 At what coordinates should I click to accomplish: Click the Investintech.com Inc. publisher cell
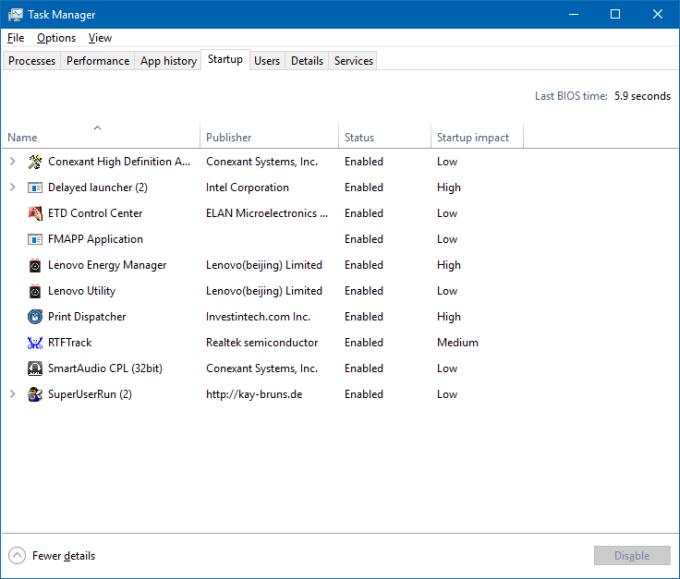pos(258,317)
